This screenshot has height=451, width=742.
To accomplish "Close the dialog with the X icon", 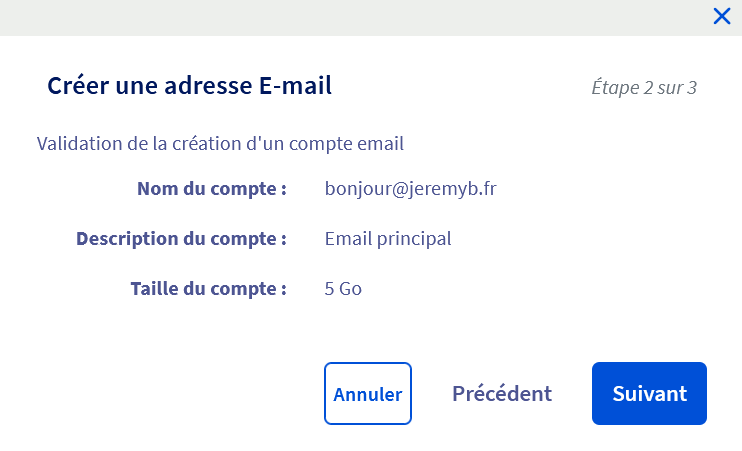I will [721, 16].
